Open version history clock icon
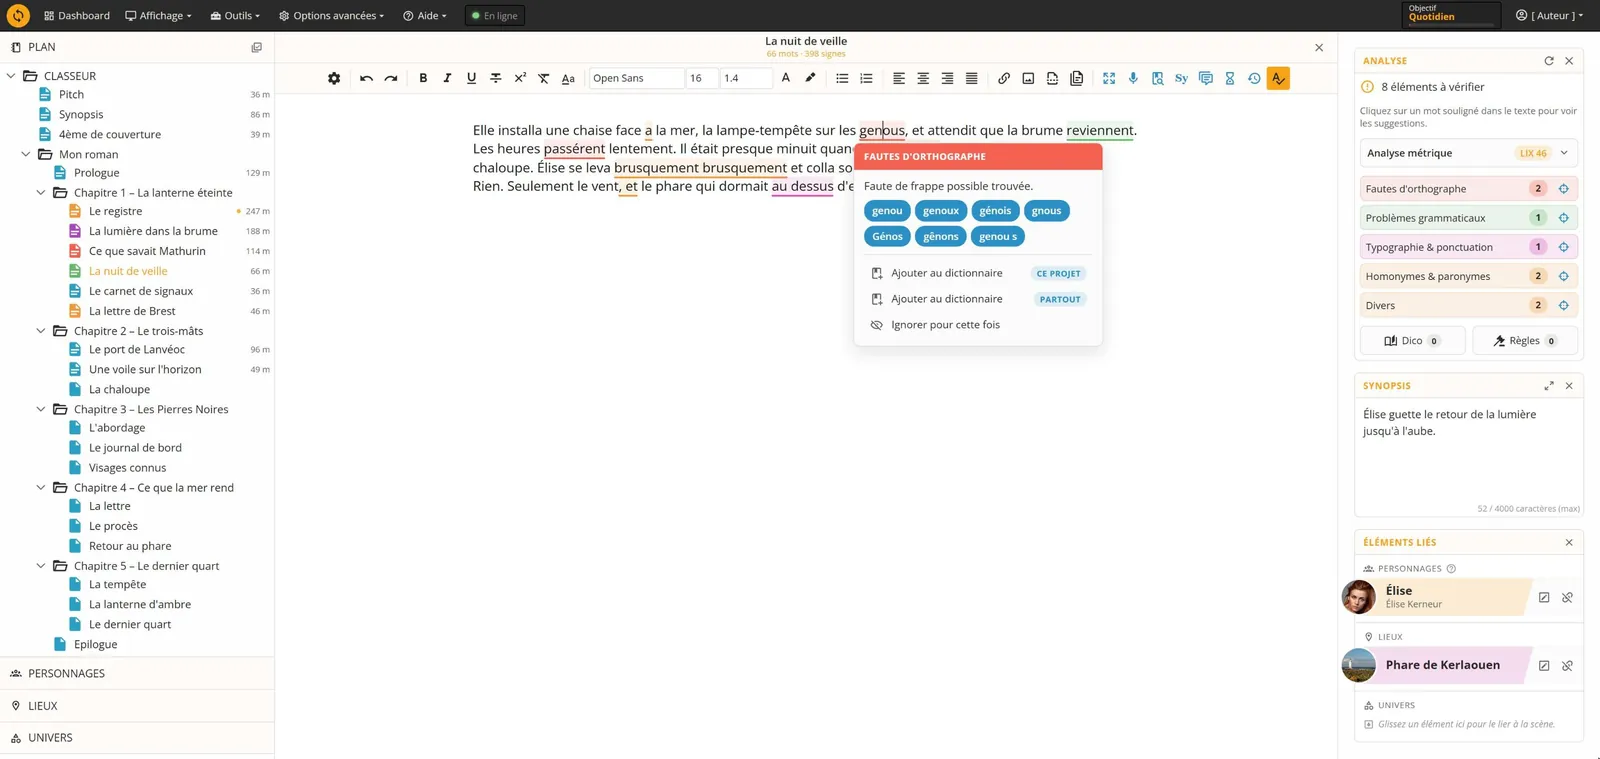This screenshot has width=1600, height=759. pyautogui.click(x=1254, y=78)
